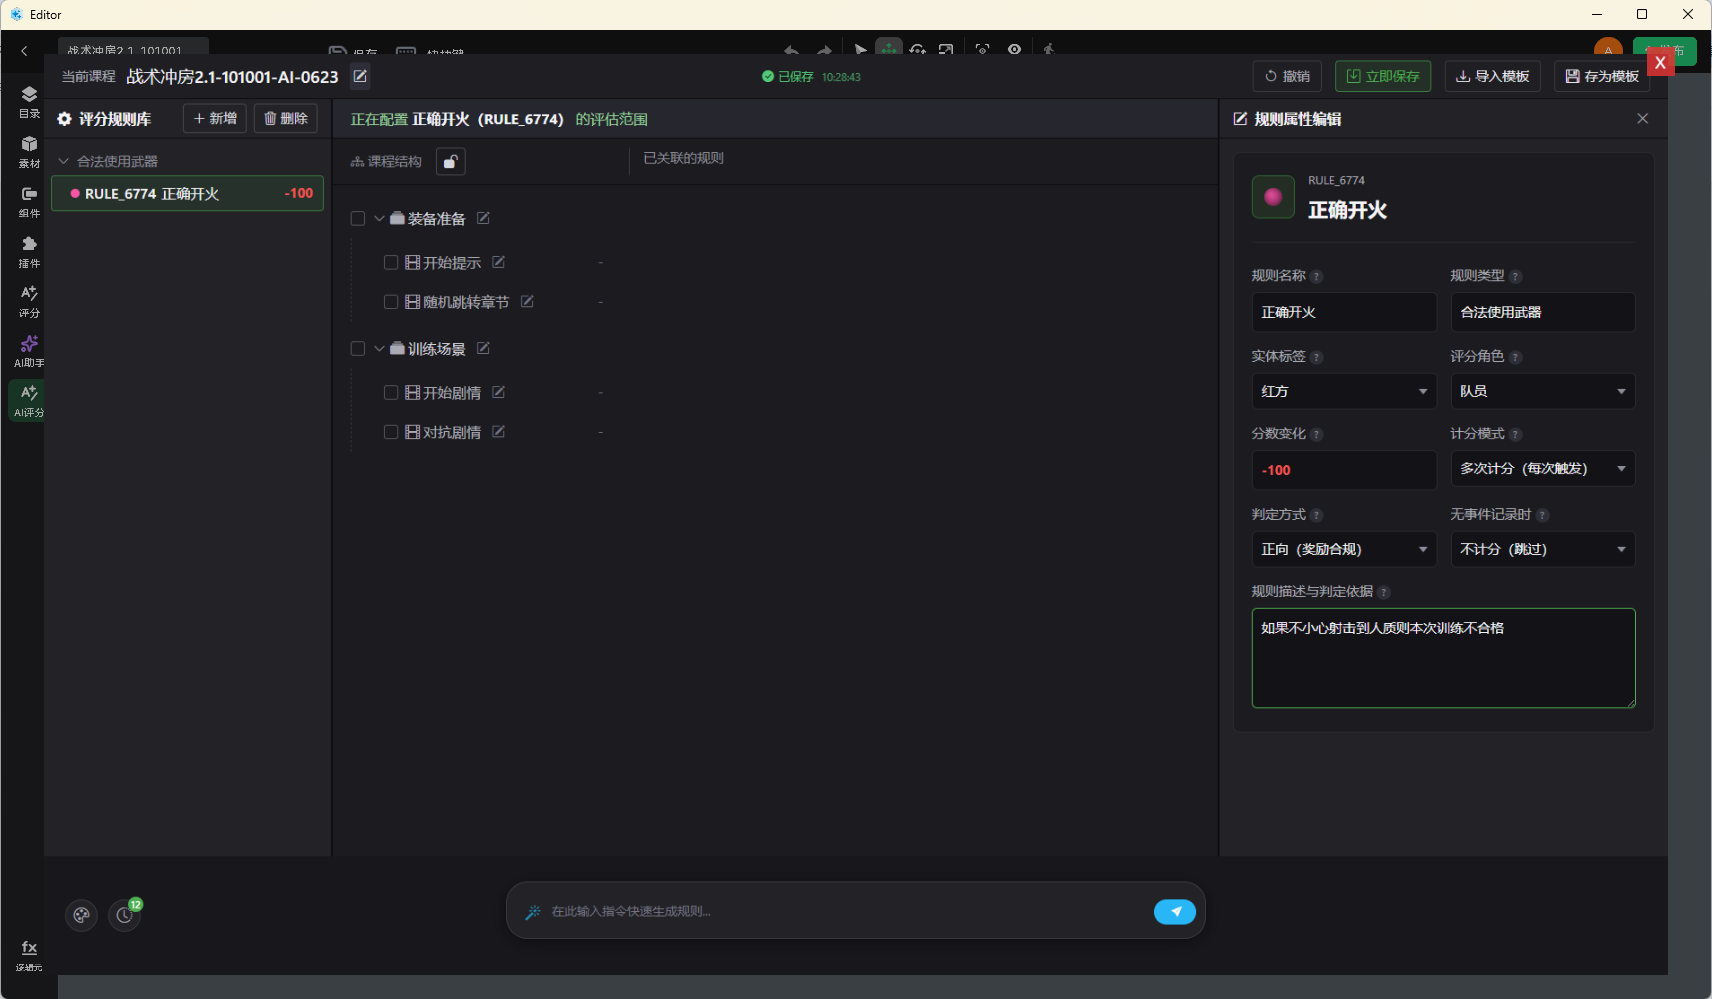Open the 评分角色 dropdown showing 队员

[x=1543, y=391]
